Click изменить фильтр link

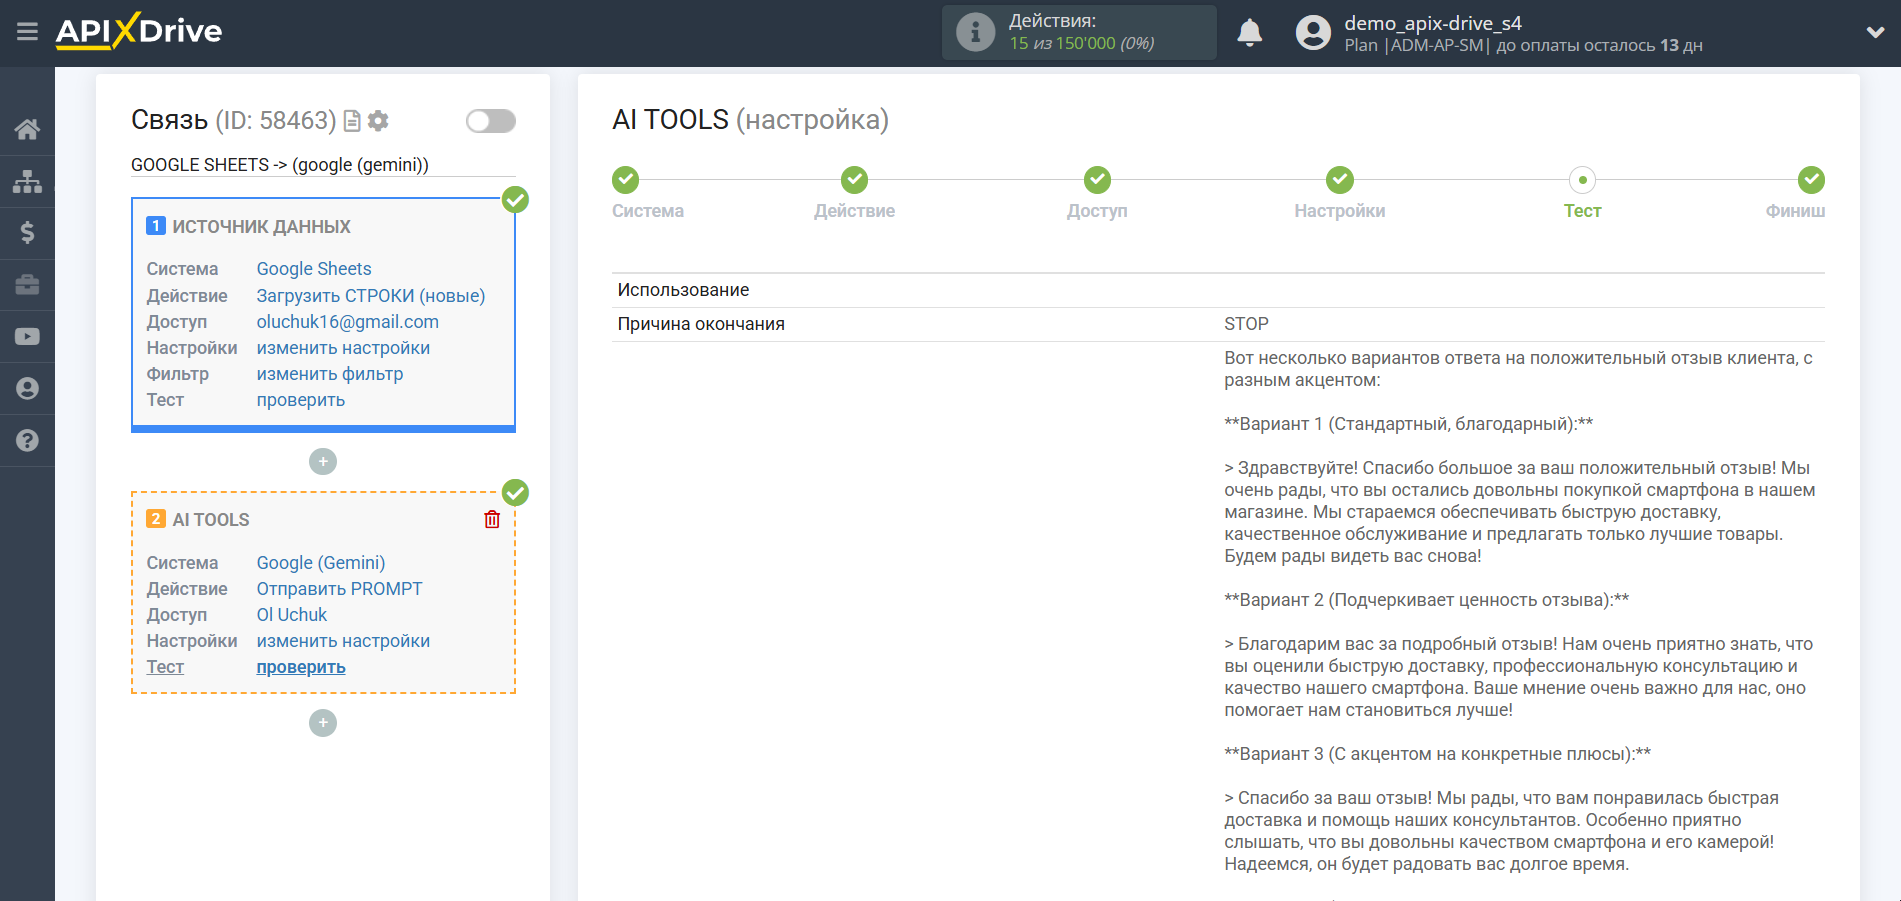[x=329, y=374]
